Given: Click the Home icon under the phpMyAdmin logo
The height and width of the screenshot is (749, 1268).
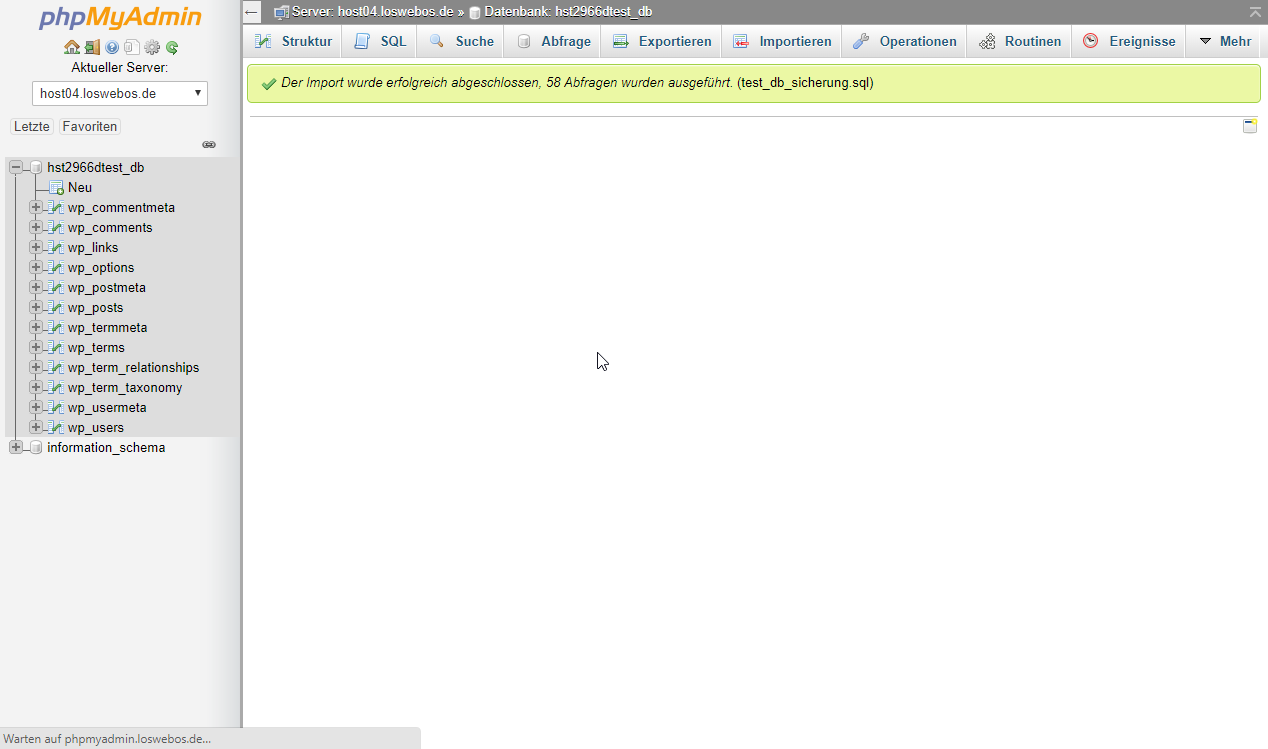Looking at the screenshot, I should [x=72, y=47].
